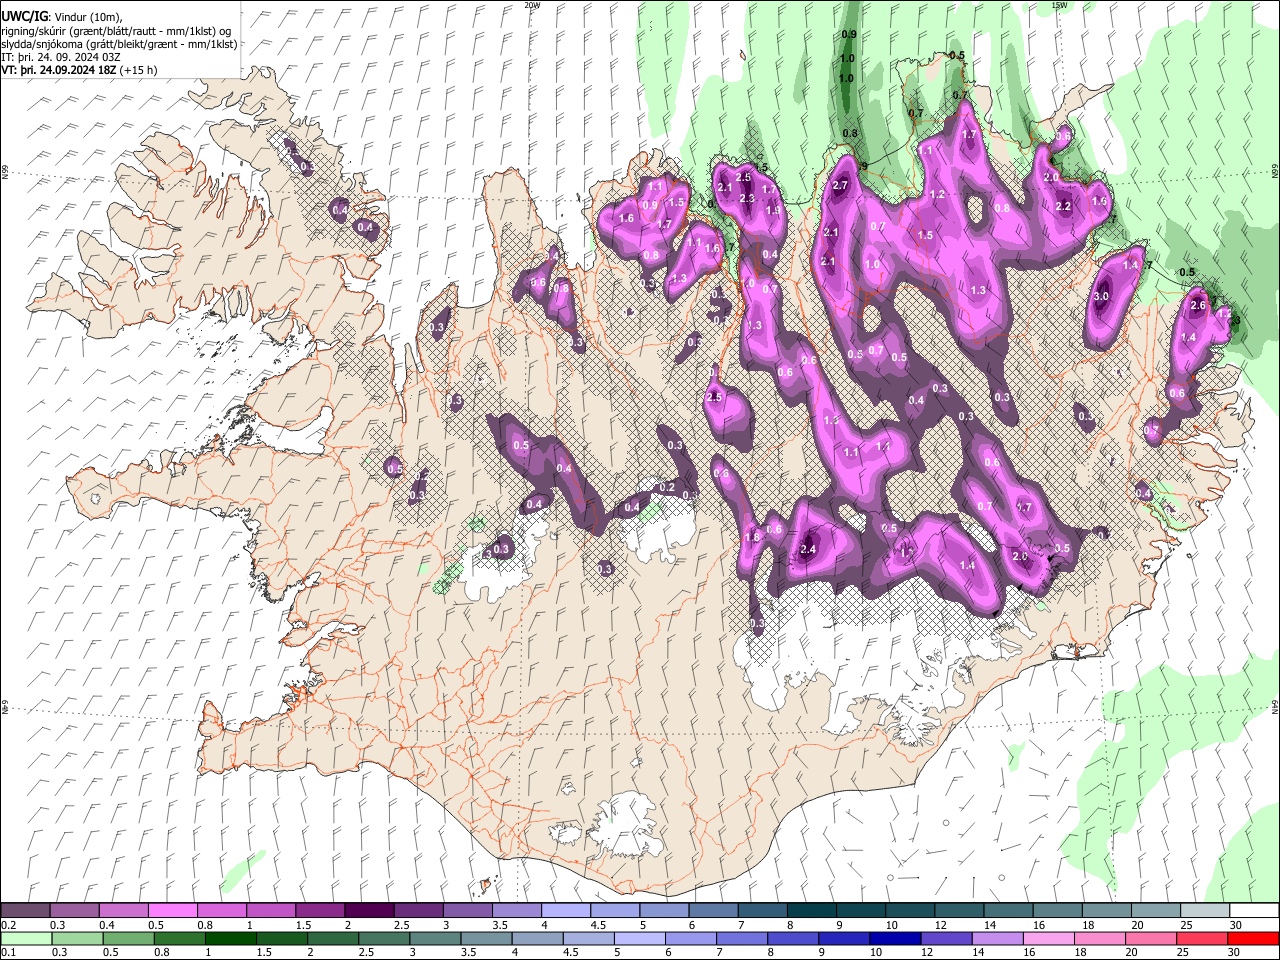The width and height of the screenshot is (1280, 960).
Task: Pick the 7 periwinkle blue rain legend swatch
Action: [x=742, y=939]
